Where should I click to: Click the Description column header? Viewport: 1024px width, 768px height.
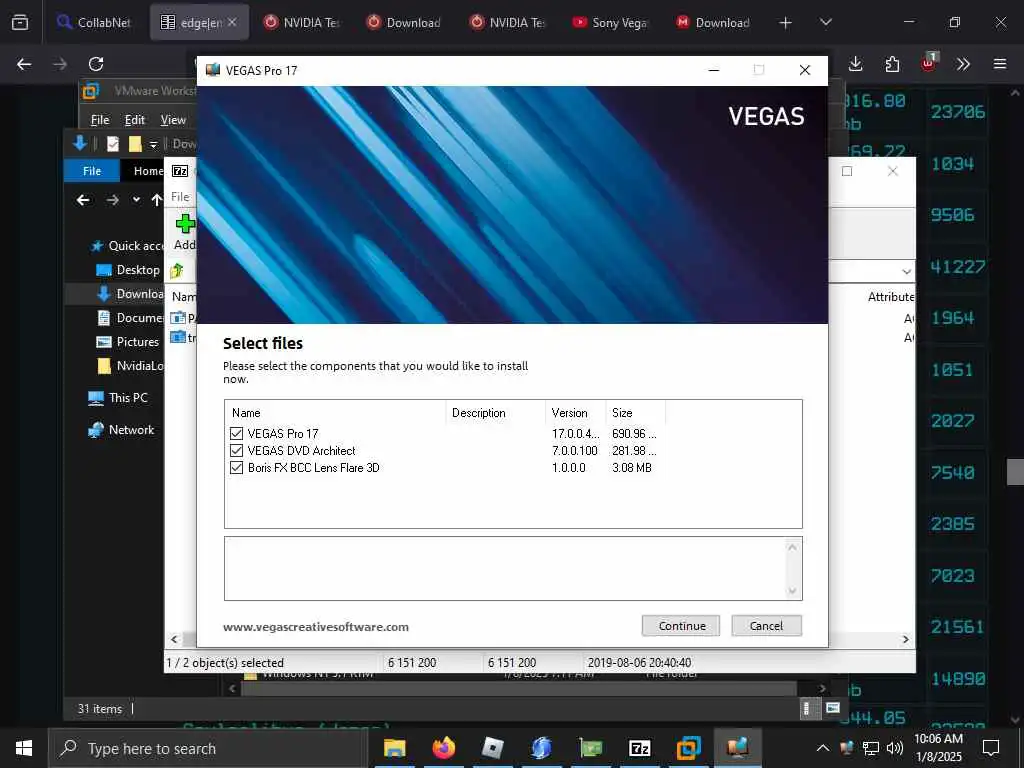[x=496, y=413]
